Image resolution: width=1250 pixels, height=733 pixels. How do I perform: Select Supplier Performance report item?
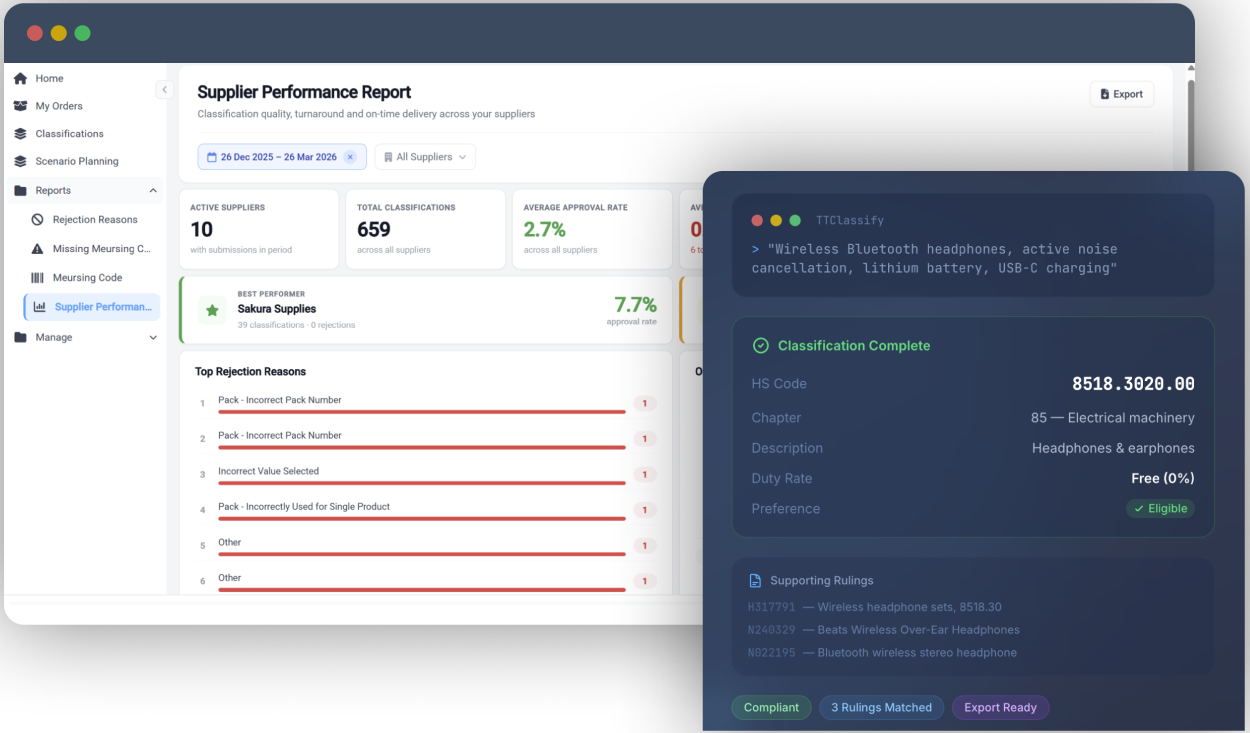click(102, 307)
